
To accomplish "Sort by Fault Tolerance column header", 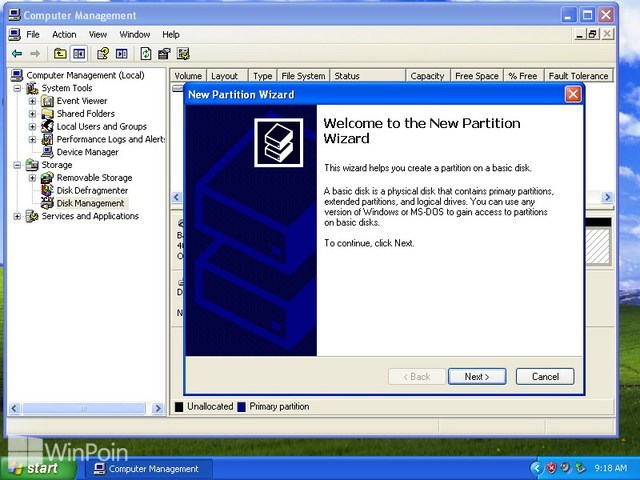I will pos(578,76).
